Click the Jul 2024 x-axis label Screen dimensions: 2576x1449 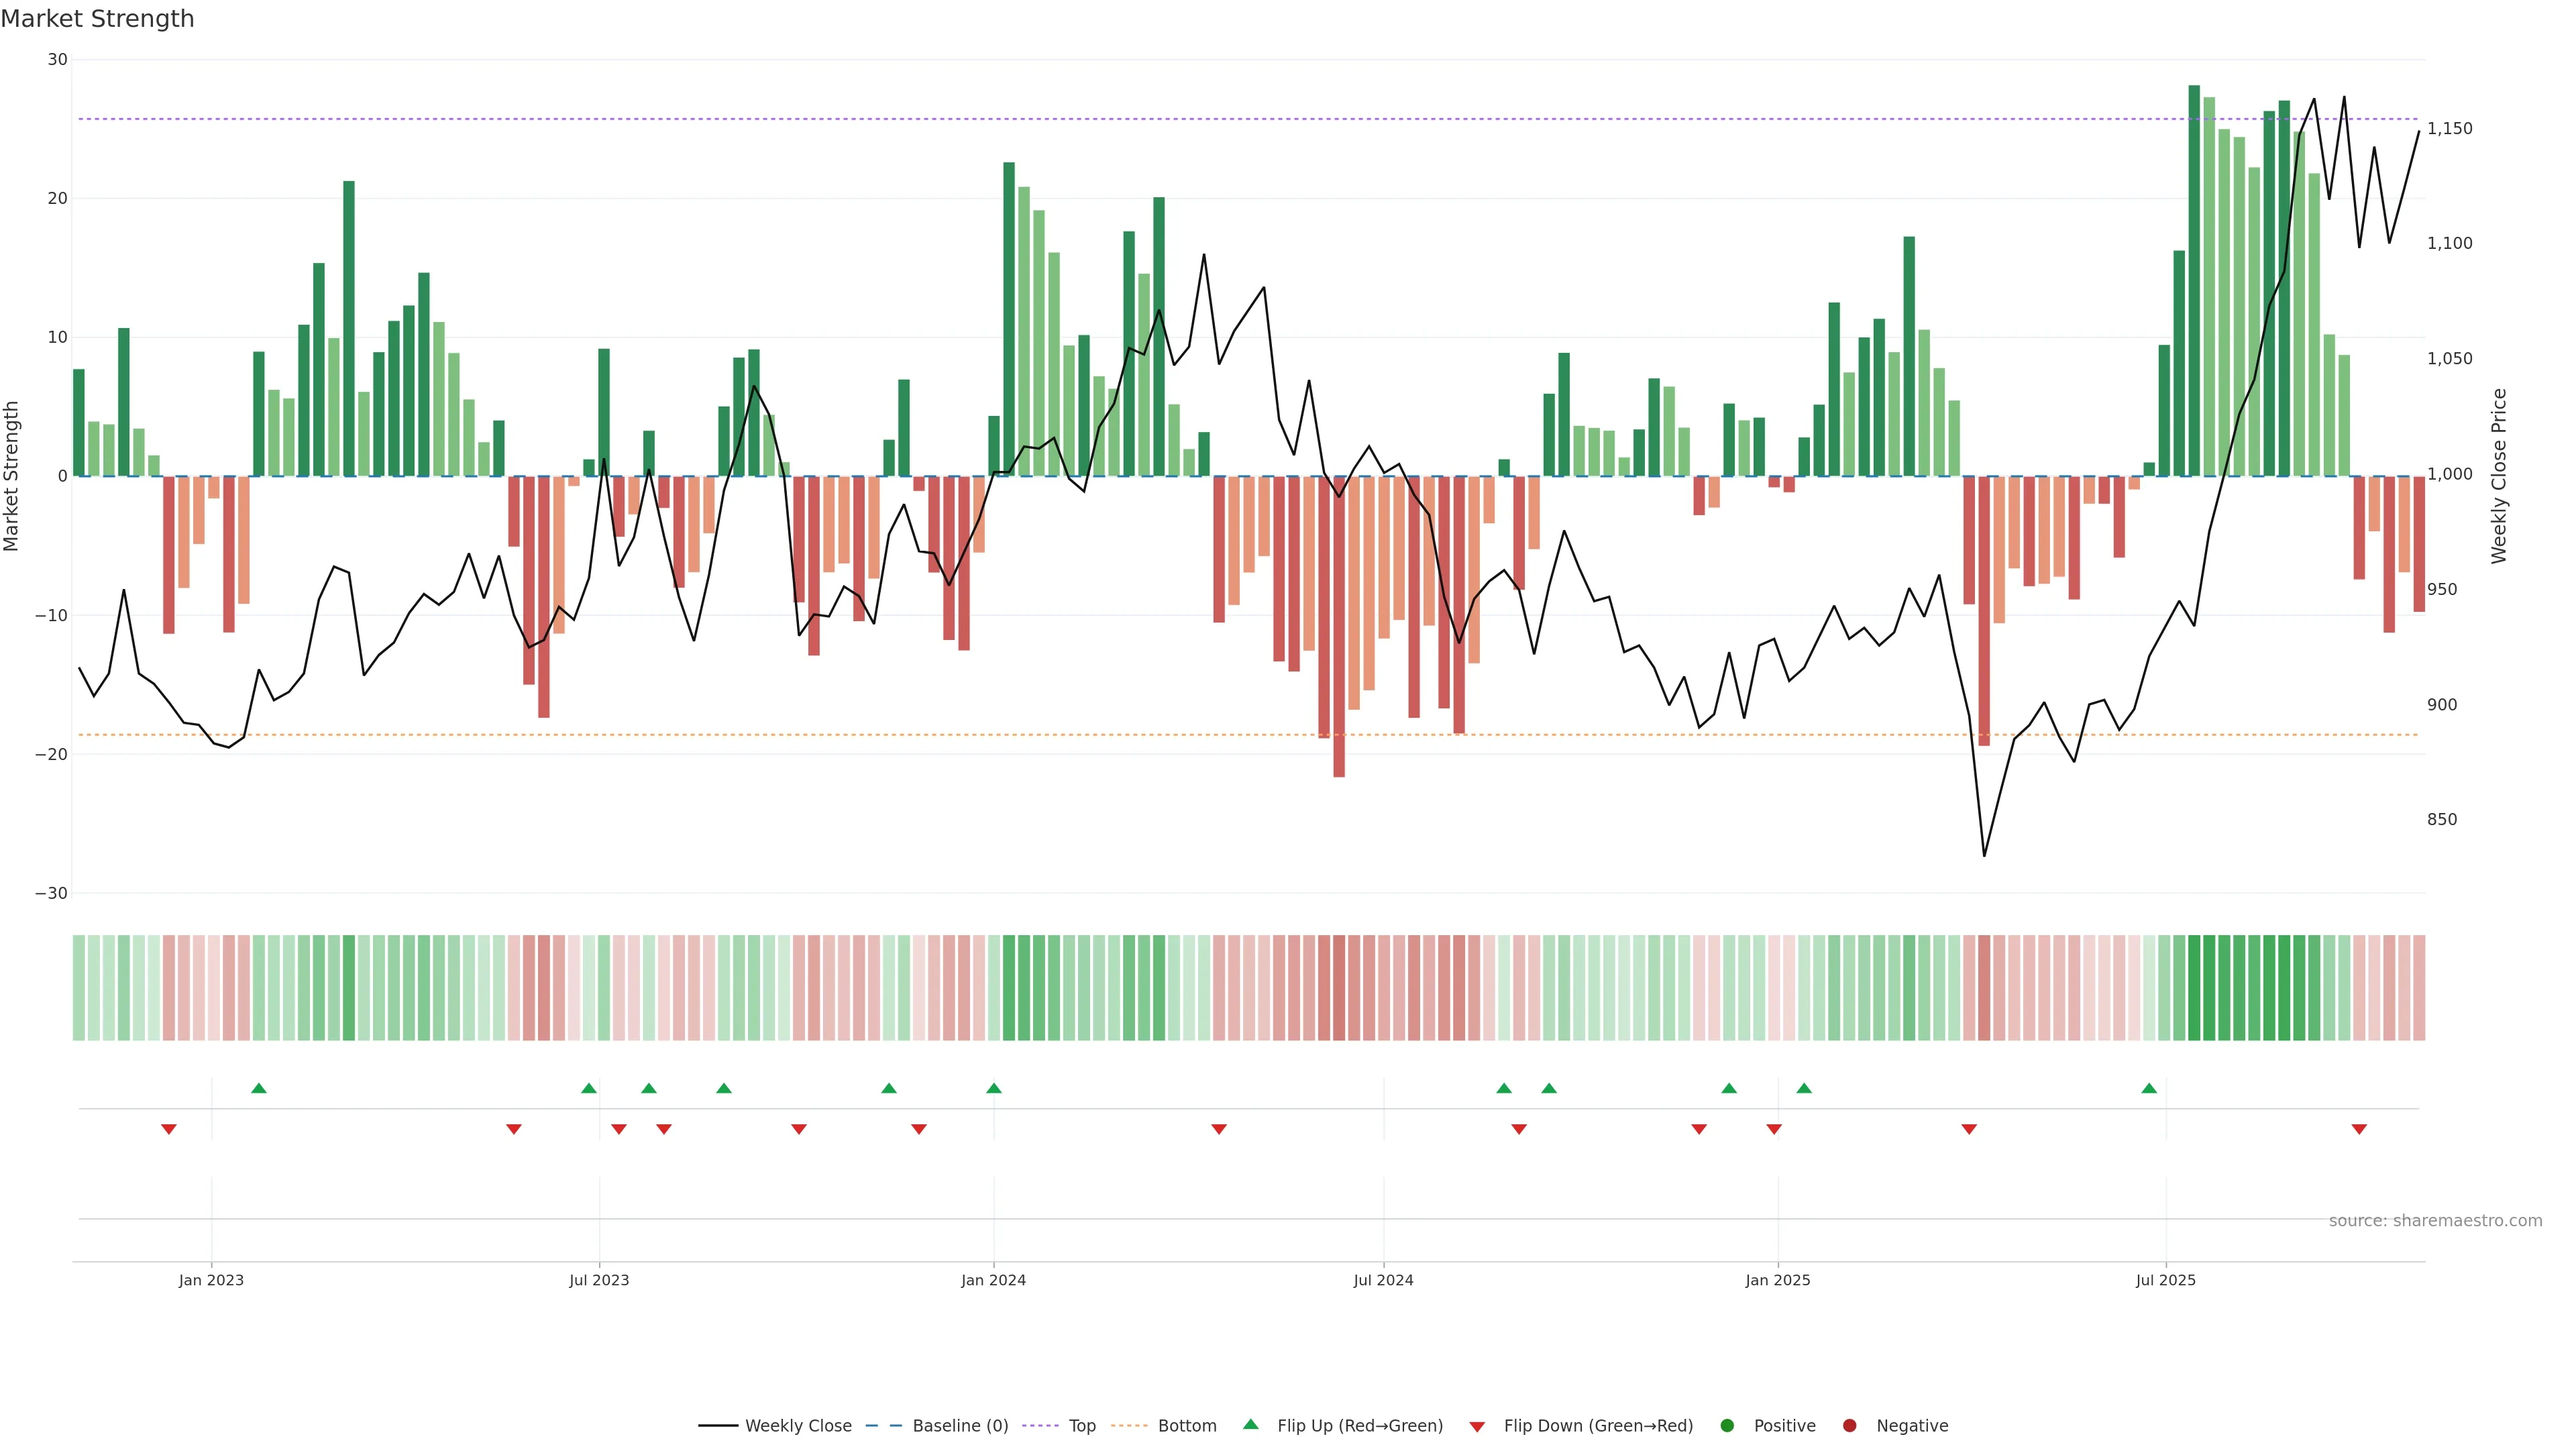click(1383, 1280)
